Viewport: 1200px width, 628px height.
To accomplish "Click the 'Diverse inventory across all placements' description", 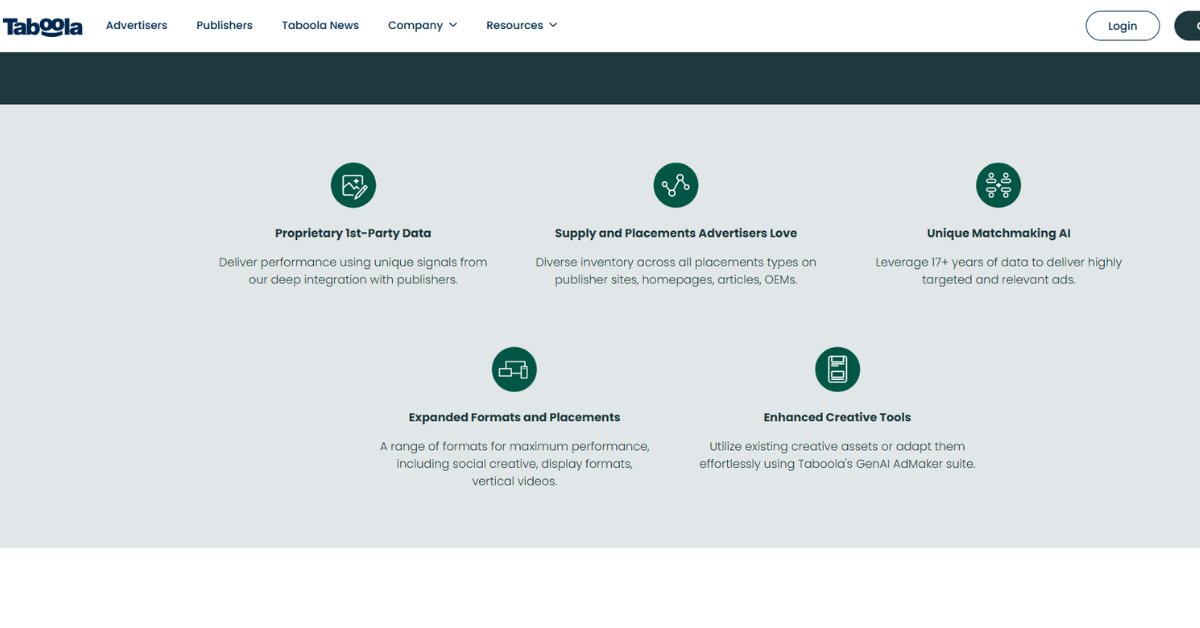I will pos(676,271).
